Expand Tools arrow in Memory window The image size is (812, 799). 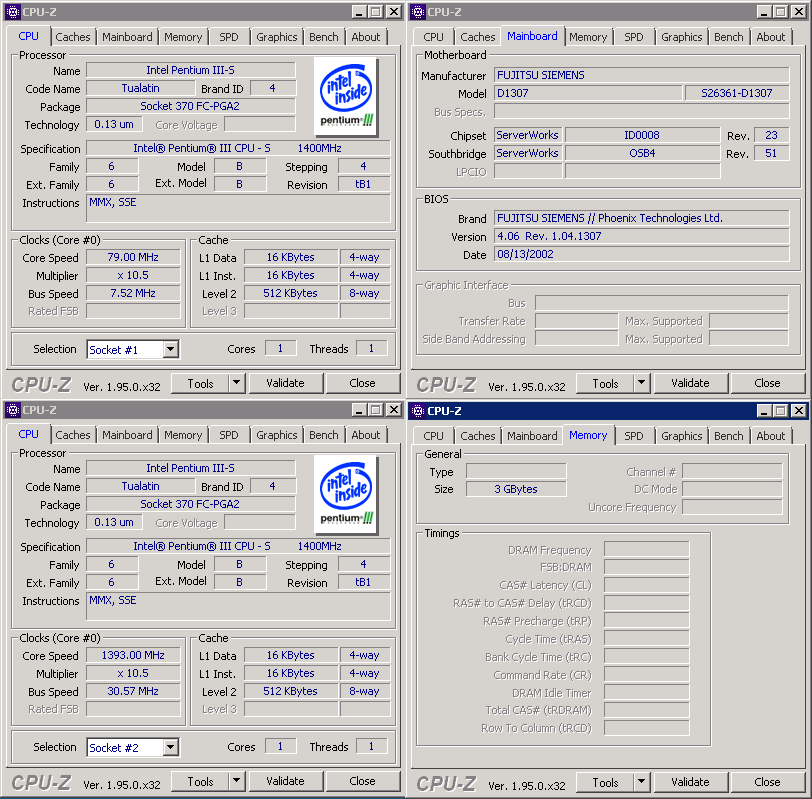tap(642, 782)
